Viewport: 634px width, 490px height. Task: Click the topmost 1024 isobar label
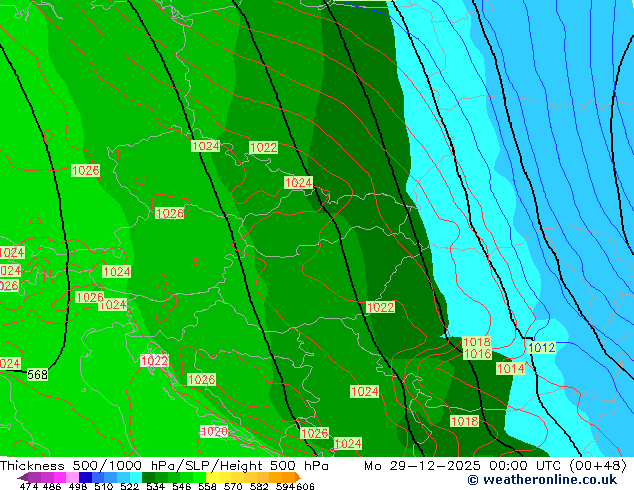click(x=205, y=146)
